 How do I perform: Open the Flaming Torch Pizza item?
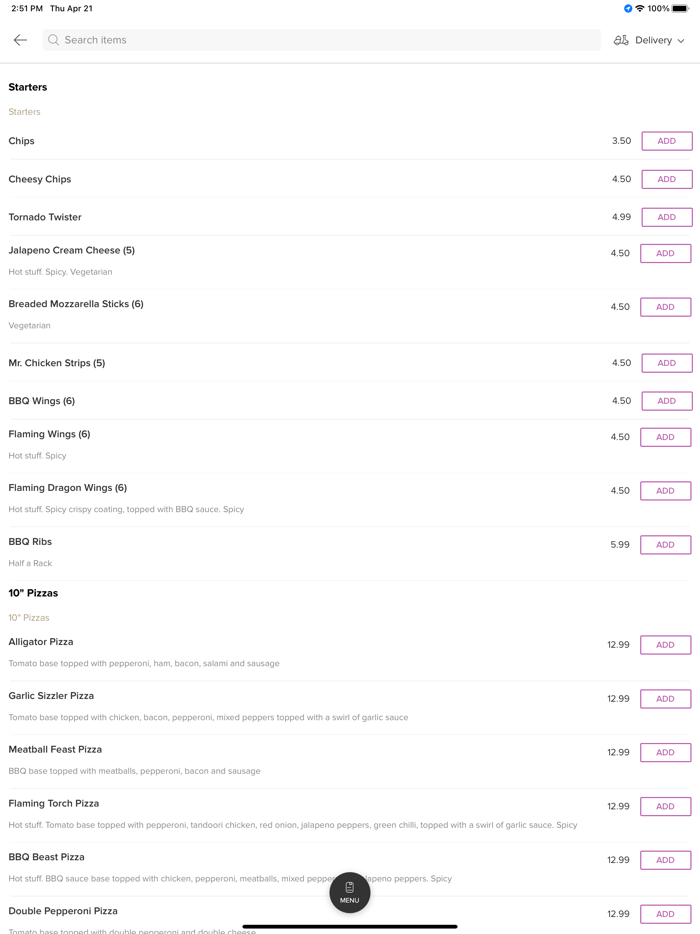click(x=54, y=804)
